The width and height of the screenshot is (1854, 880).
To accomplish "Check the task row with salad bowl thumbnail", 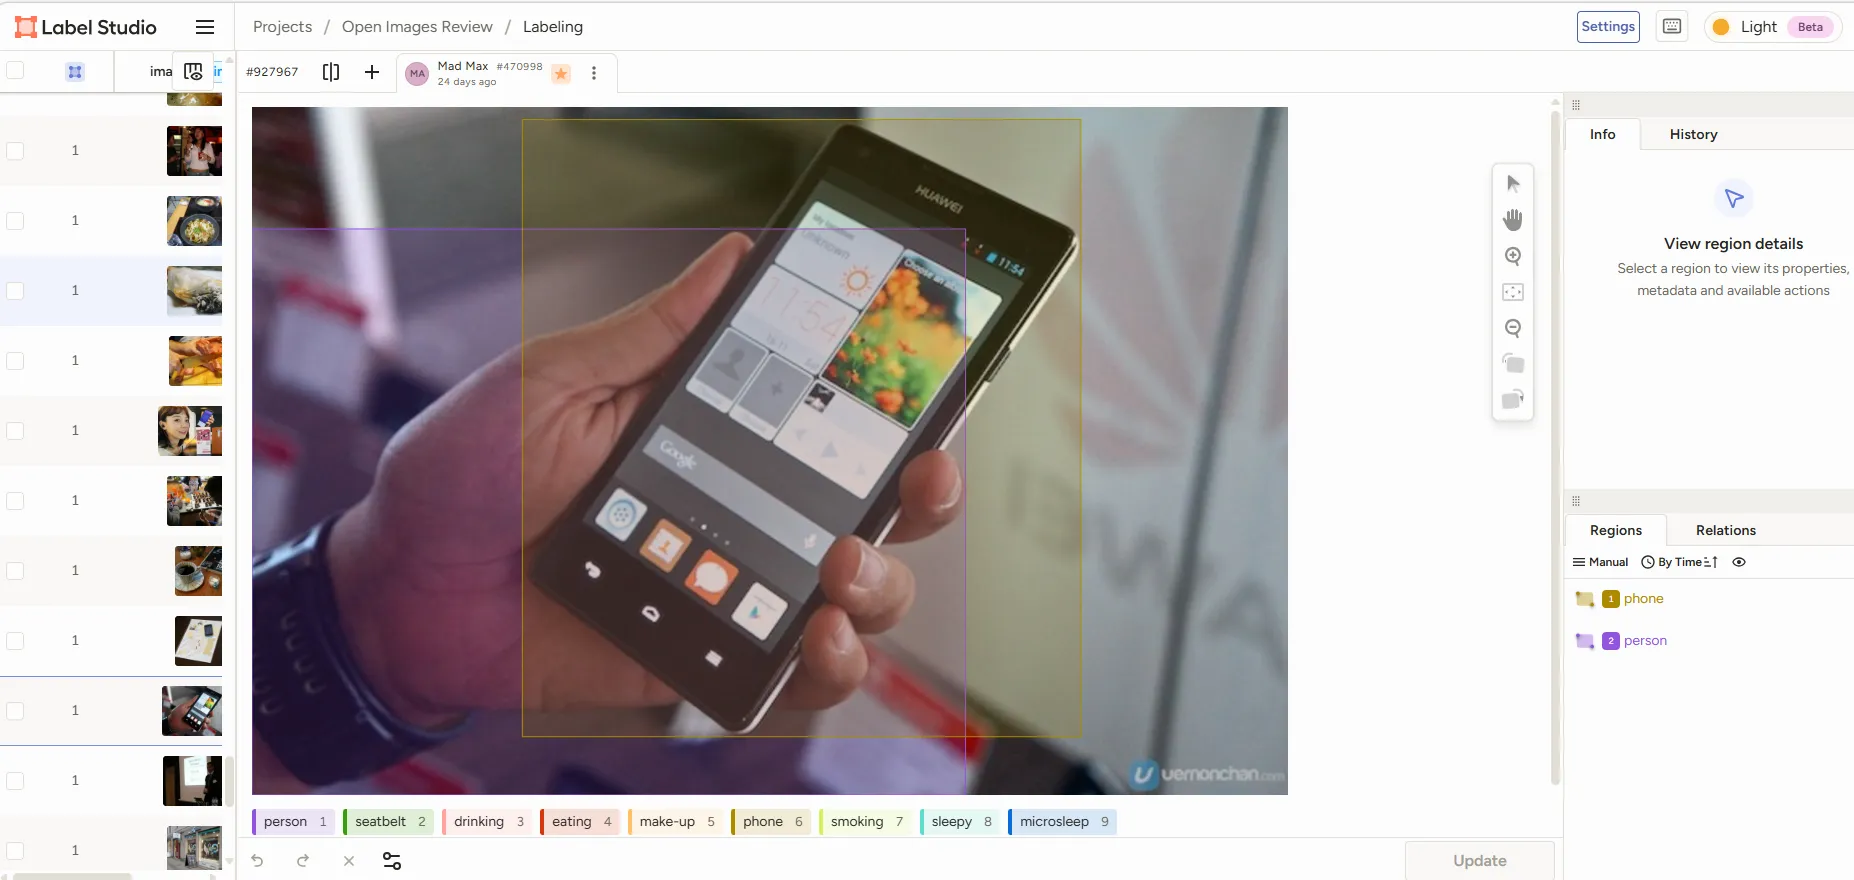I will click(15, 220).
